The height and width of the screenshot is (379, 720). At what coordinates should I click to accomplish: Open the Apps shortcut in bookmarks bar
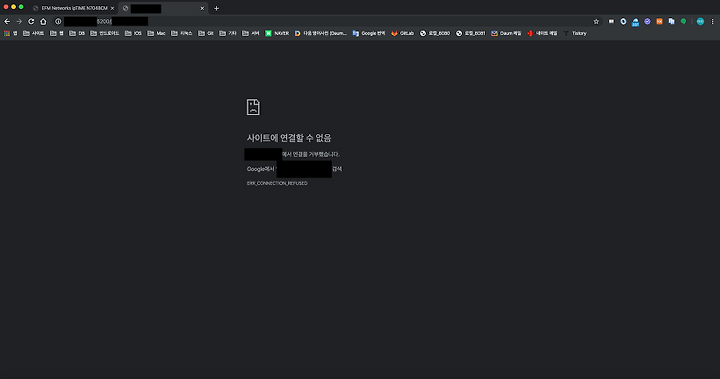(x=11, y=33)
